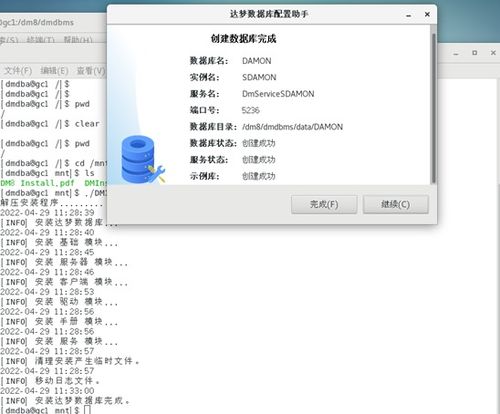The width and height of the screenshot is (500, 414).
Task: Click the 数据库状态 creation success text
Action: 259,143
